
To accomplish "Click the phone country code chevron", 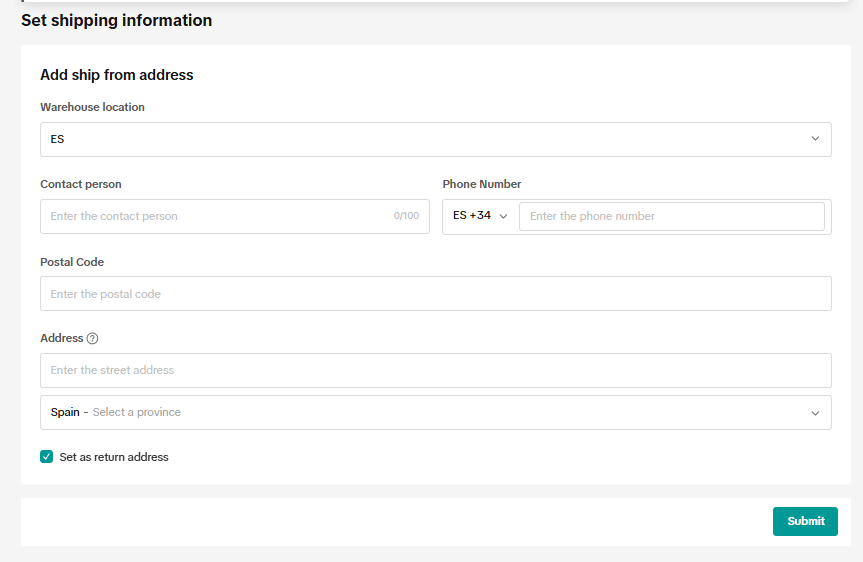I will pos(503,216).
